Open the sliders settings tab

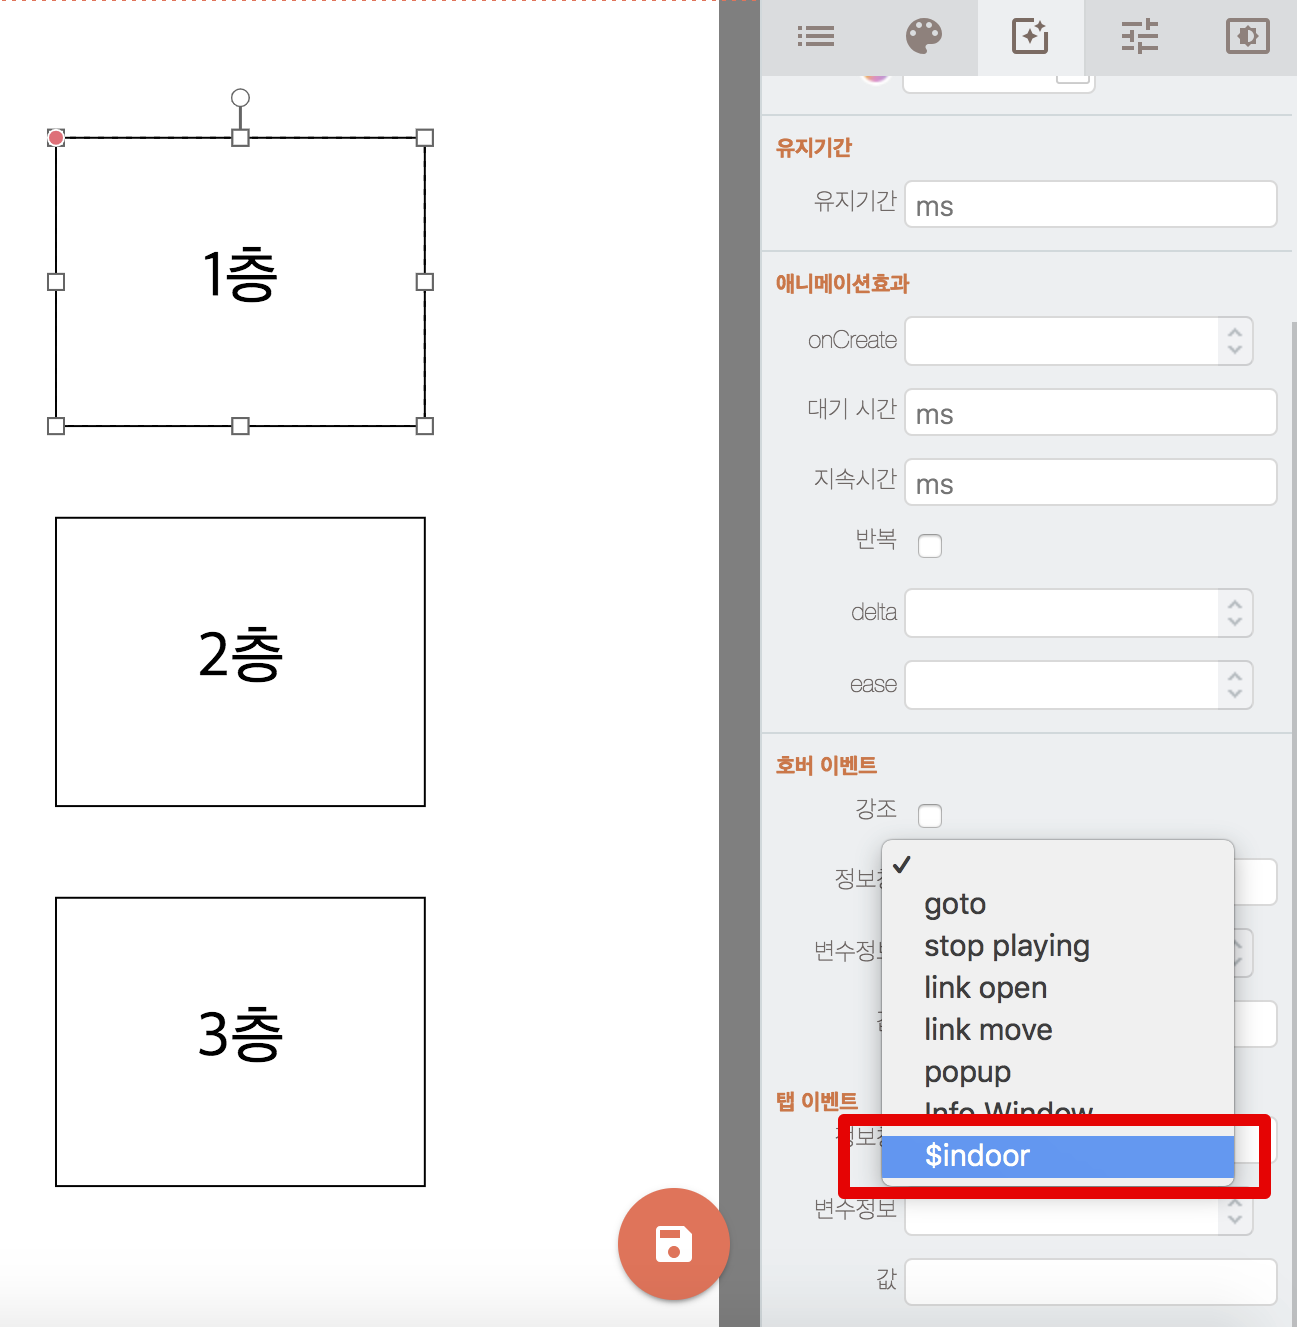coord(1139,37)
